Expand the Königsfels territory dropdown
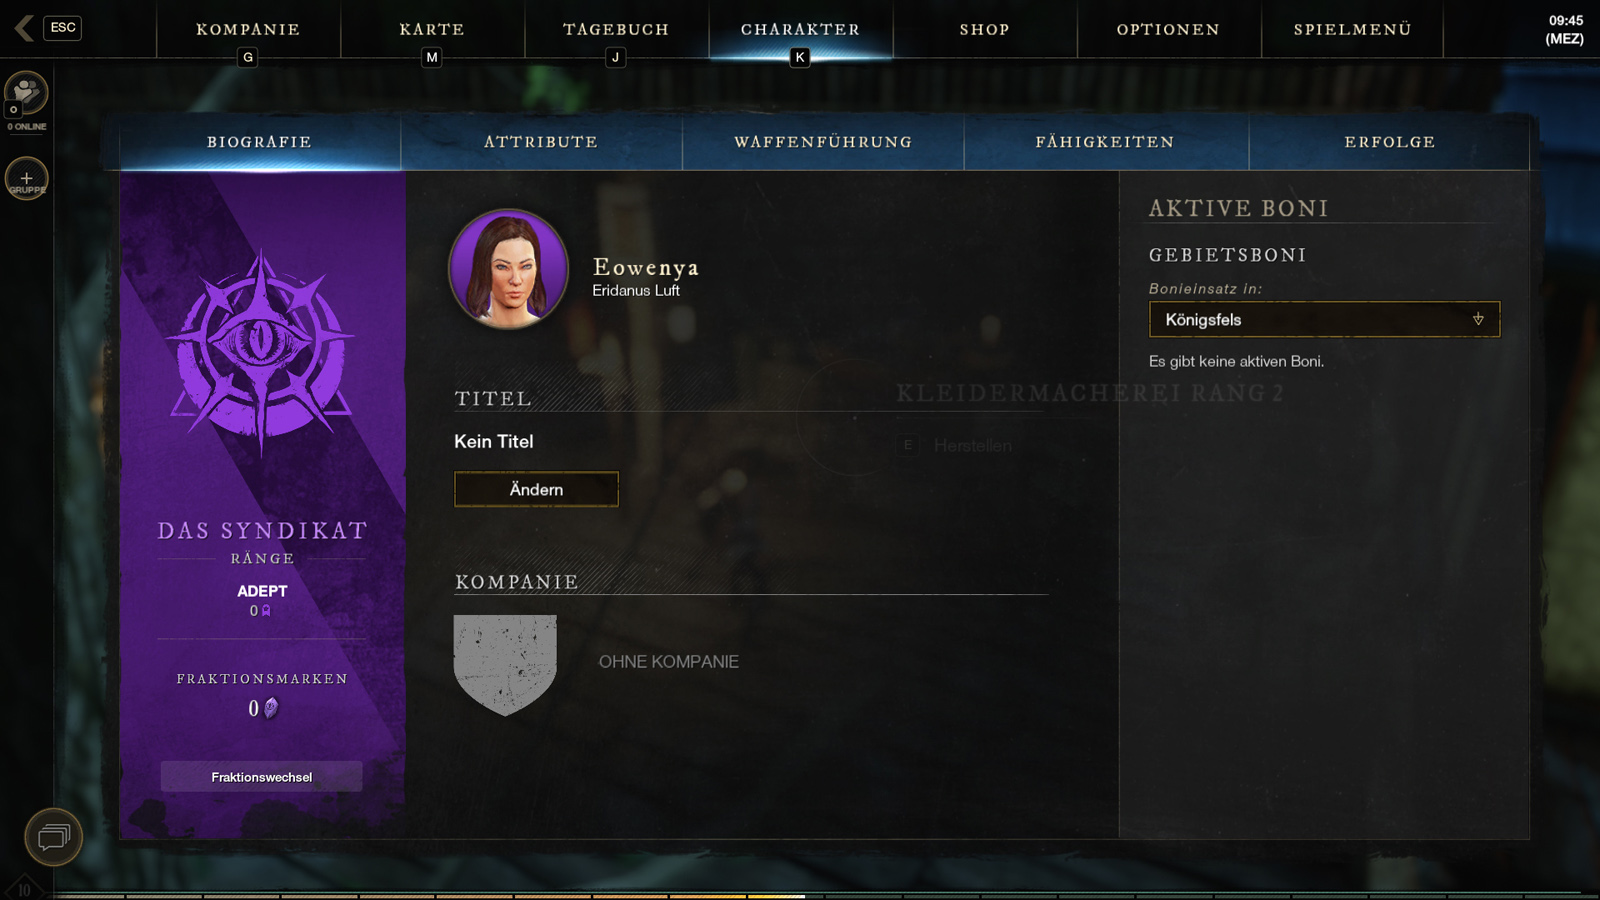Screen dimensions: 1600x900 coord(1324,319)
